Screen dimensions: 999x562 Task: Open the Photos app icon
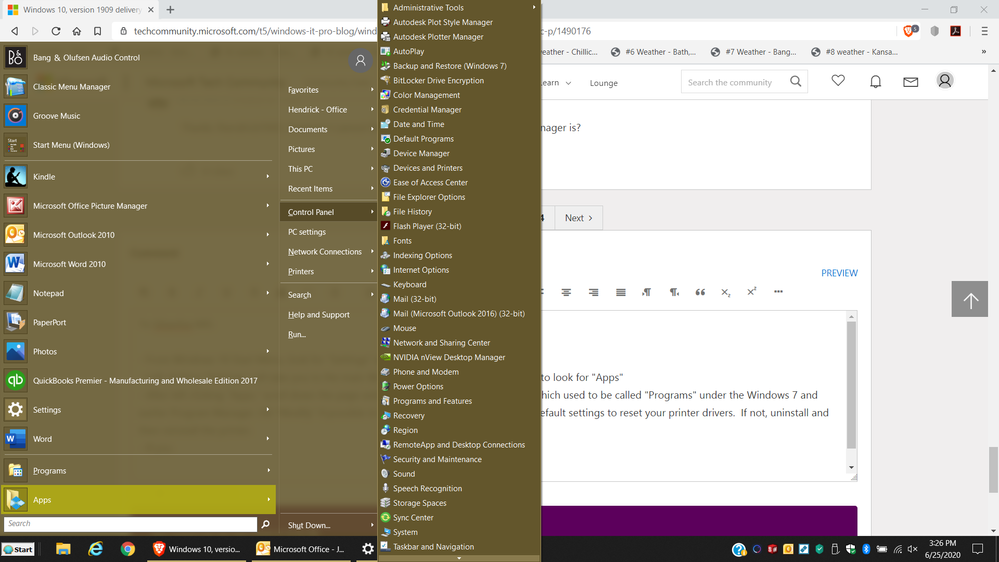(15, 351)
